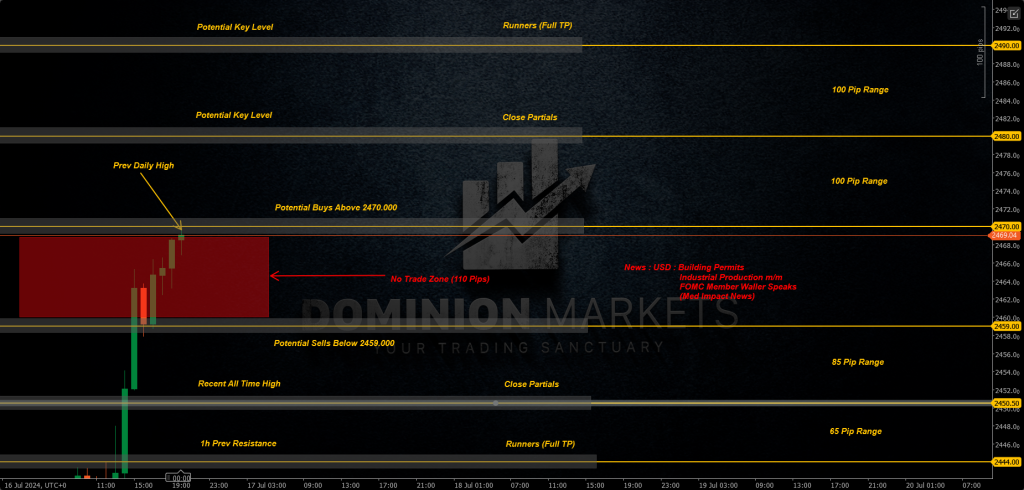
Task: Click 'Runners (Full TP)' text near 2490 line
Action: pyautogui.click(x=537, y=25)
